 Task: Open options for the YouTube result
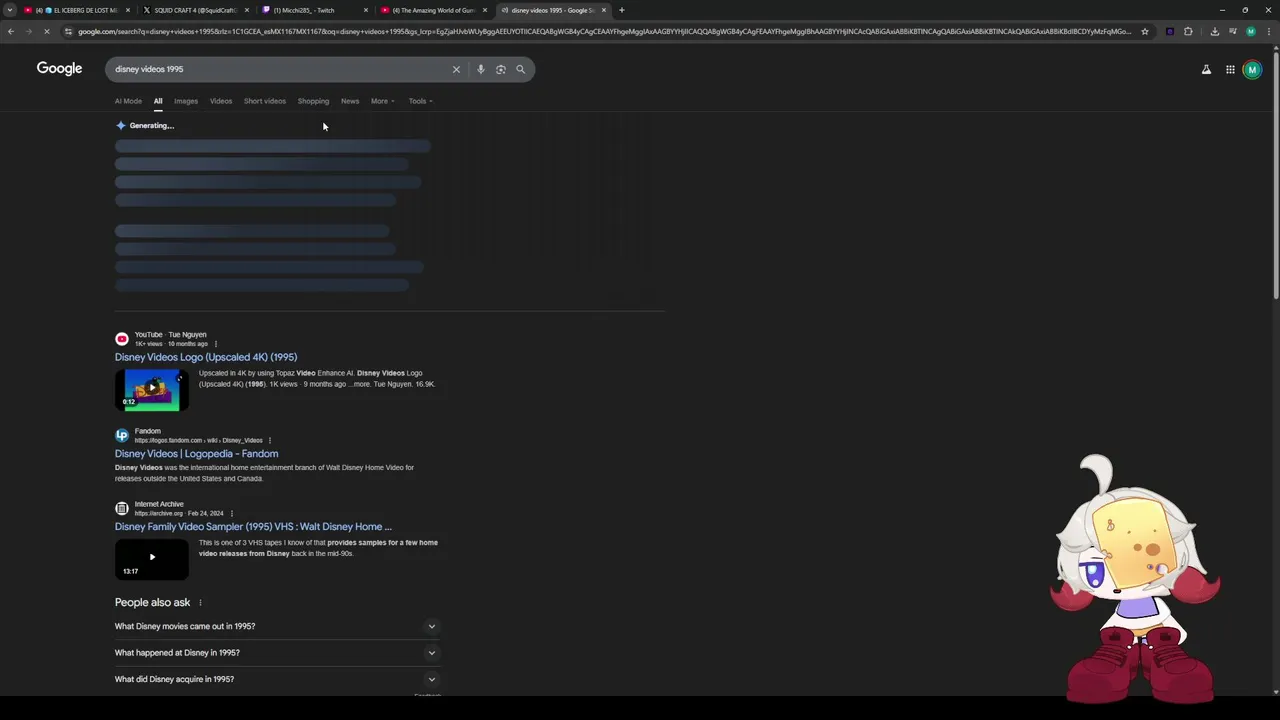215,344
